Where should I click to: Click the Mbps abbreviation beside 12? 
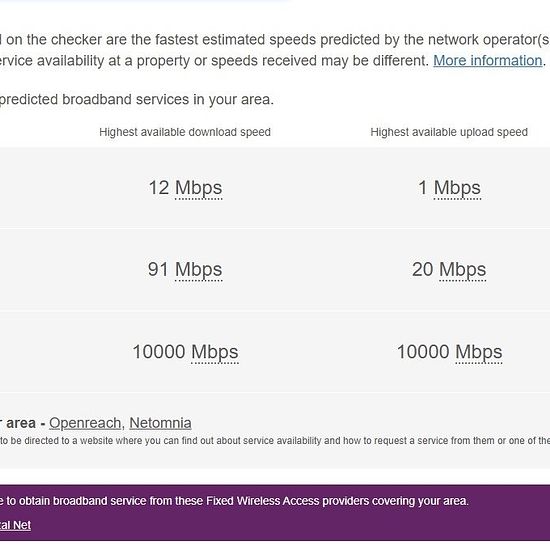point(199,188)
